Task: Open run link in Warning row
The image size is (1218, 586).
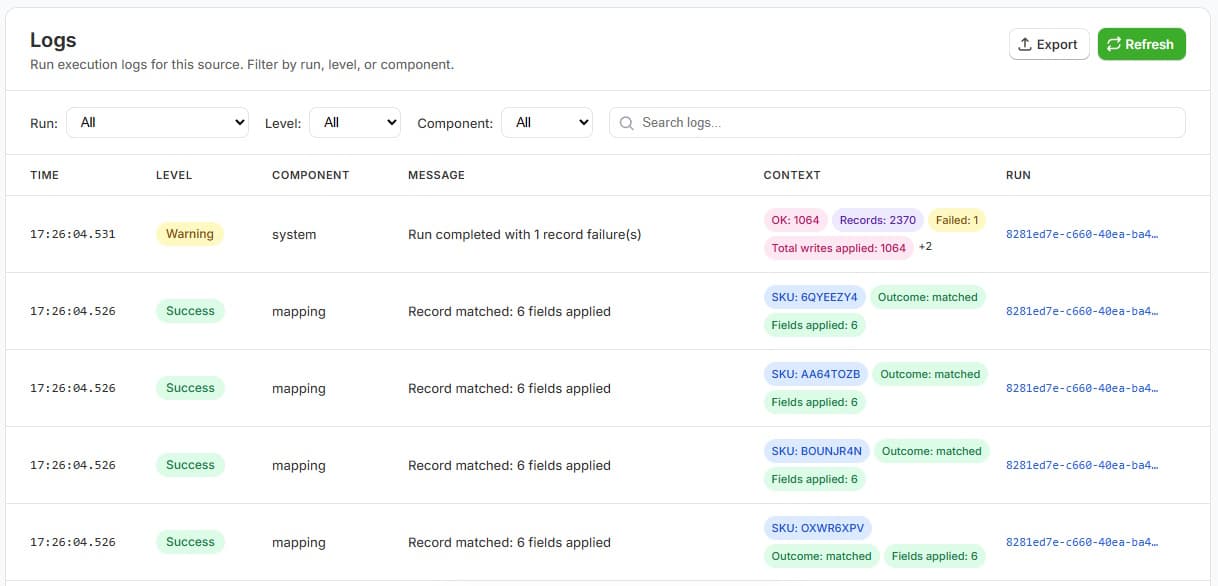Action: [1082, 234]
